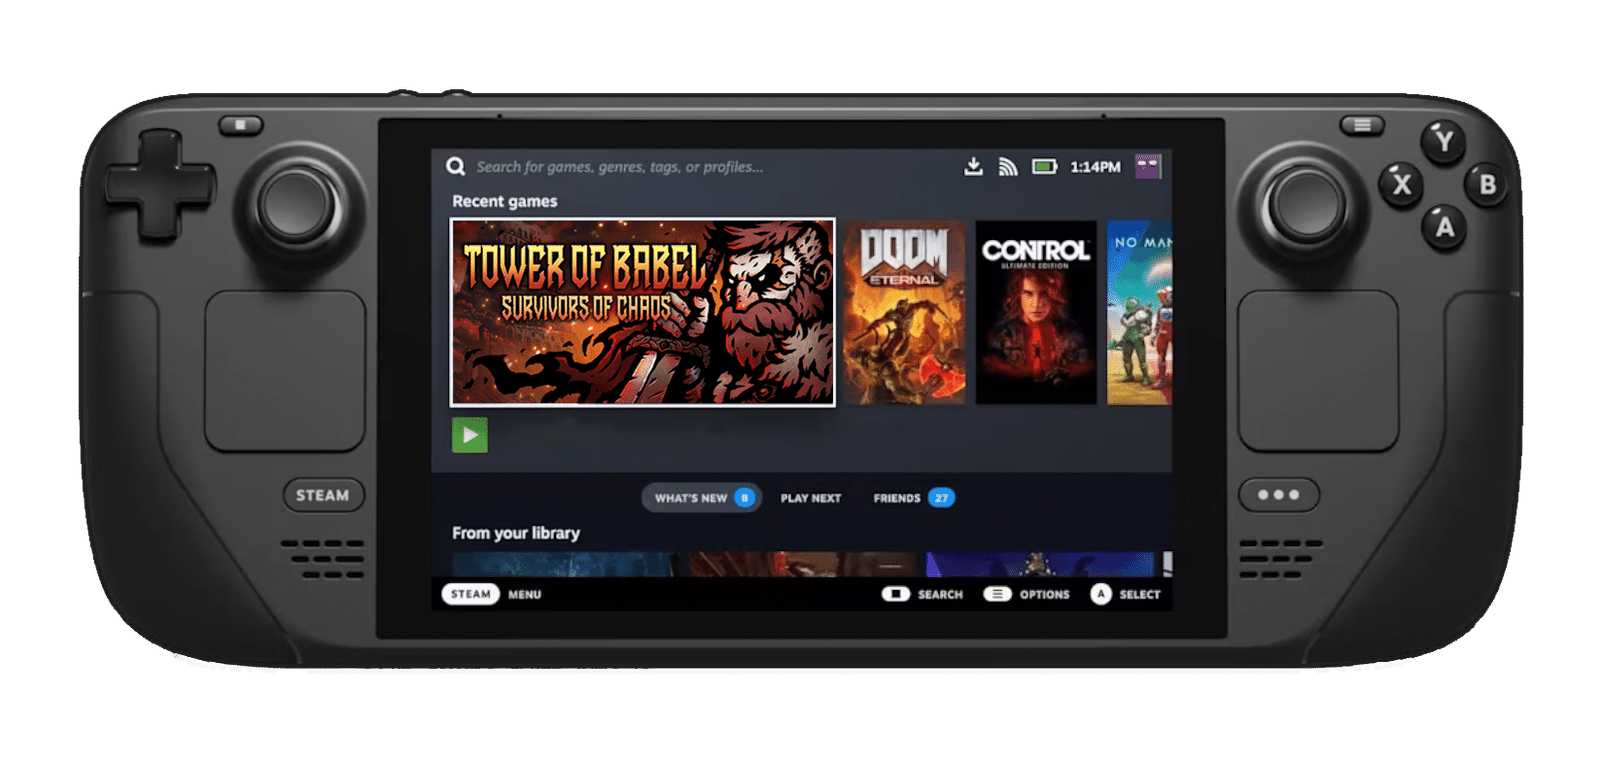Viewport: 1600px width, 761px height.
Task: Click the hardware STEAM button
Action: point(323,495)
